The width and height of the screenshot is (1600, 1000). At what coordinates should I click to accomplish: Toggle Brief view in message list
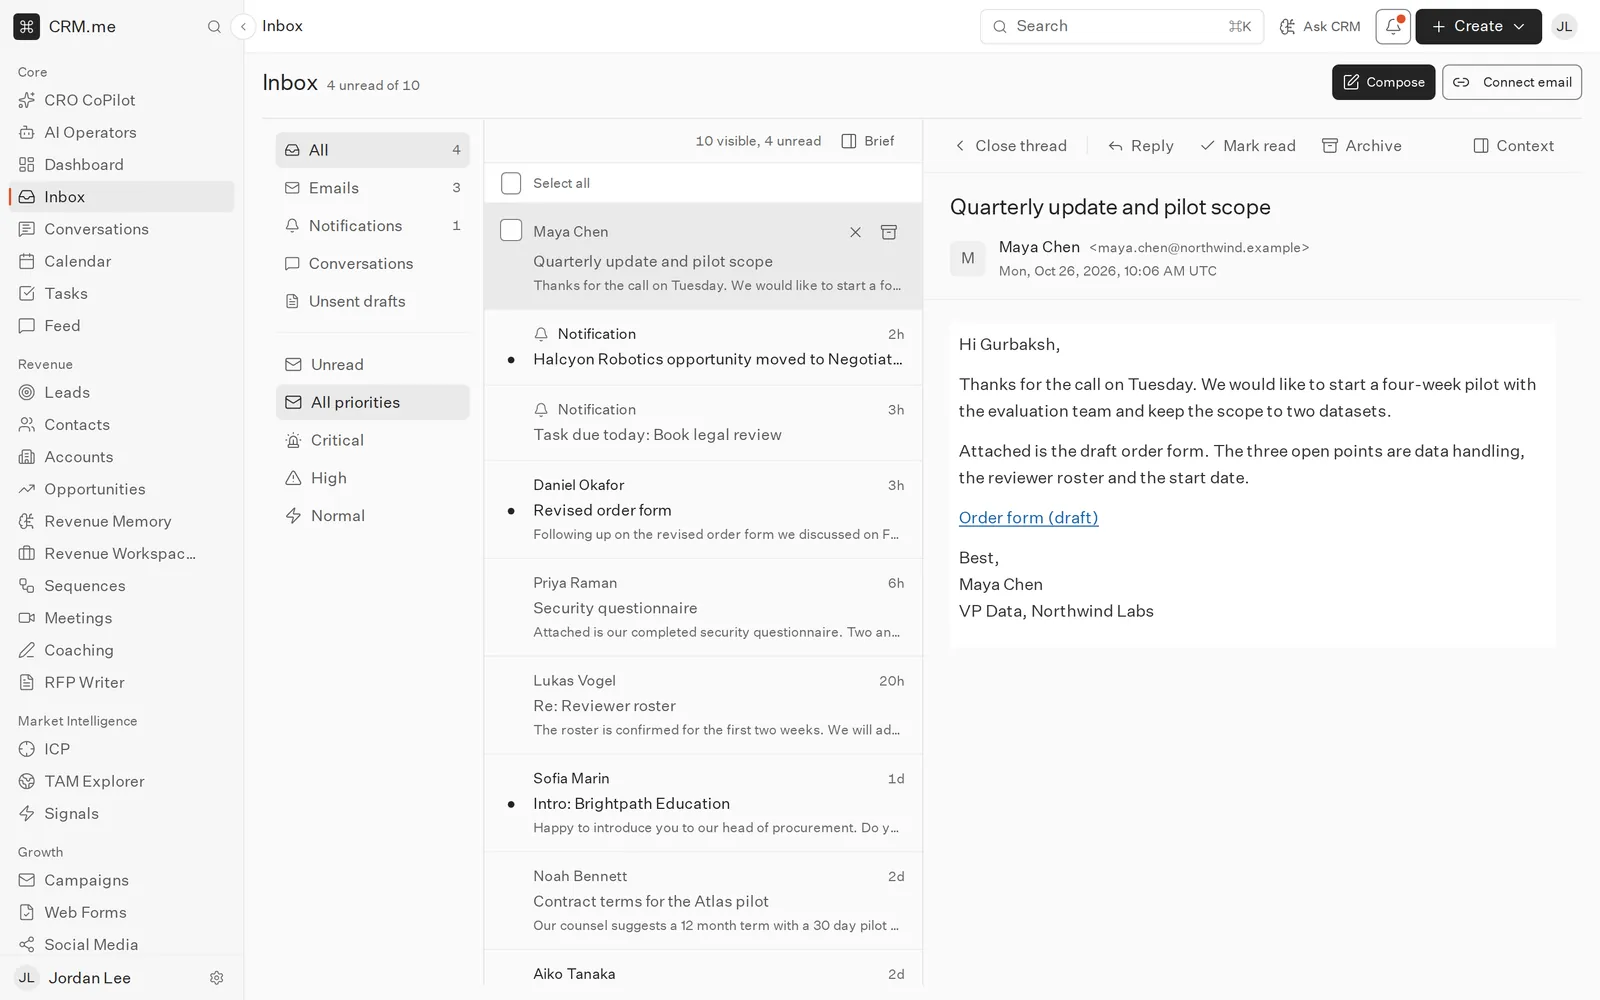(x=868, y=141)
